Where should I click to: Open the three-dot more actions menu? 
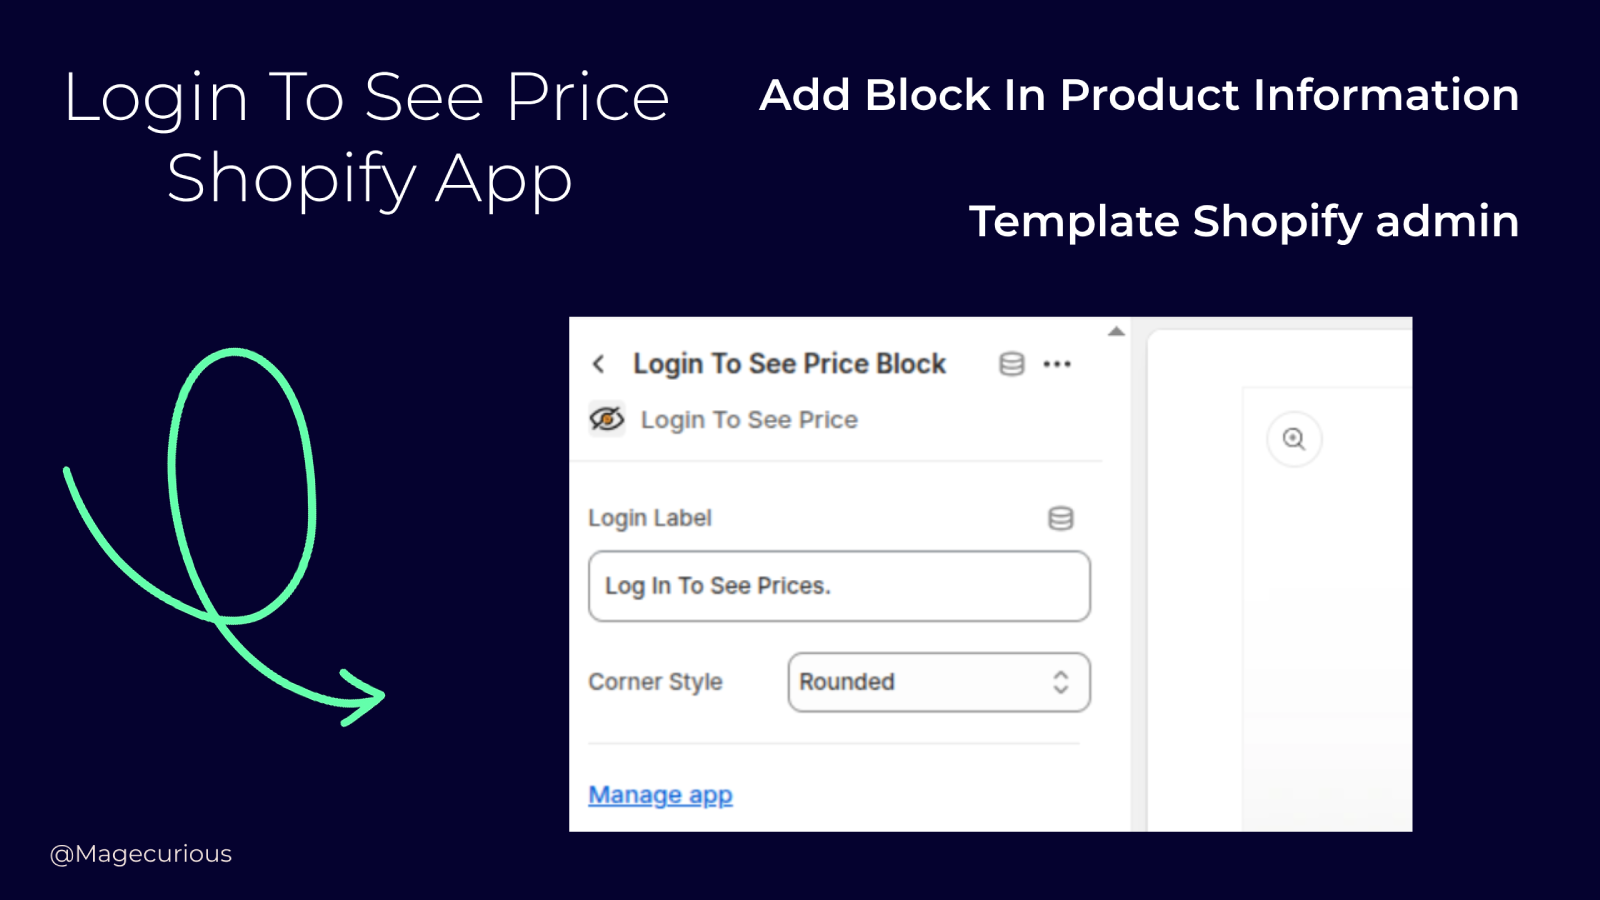(x=1057, y=364)
